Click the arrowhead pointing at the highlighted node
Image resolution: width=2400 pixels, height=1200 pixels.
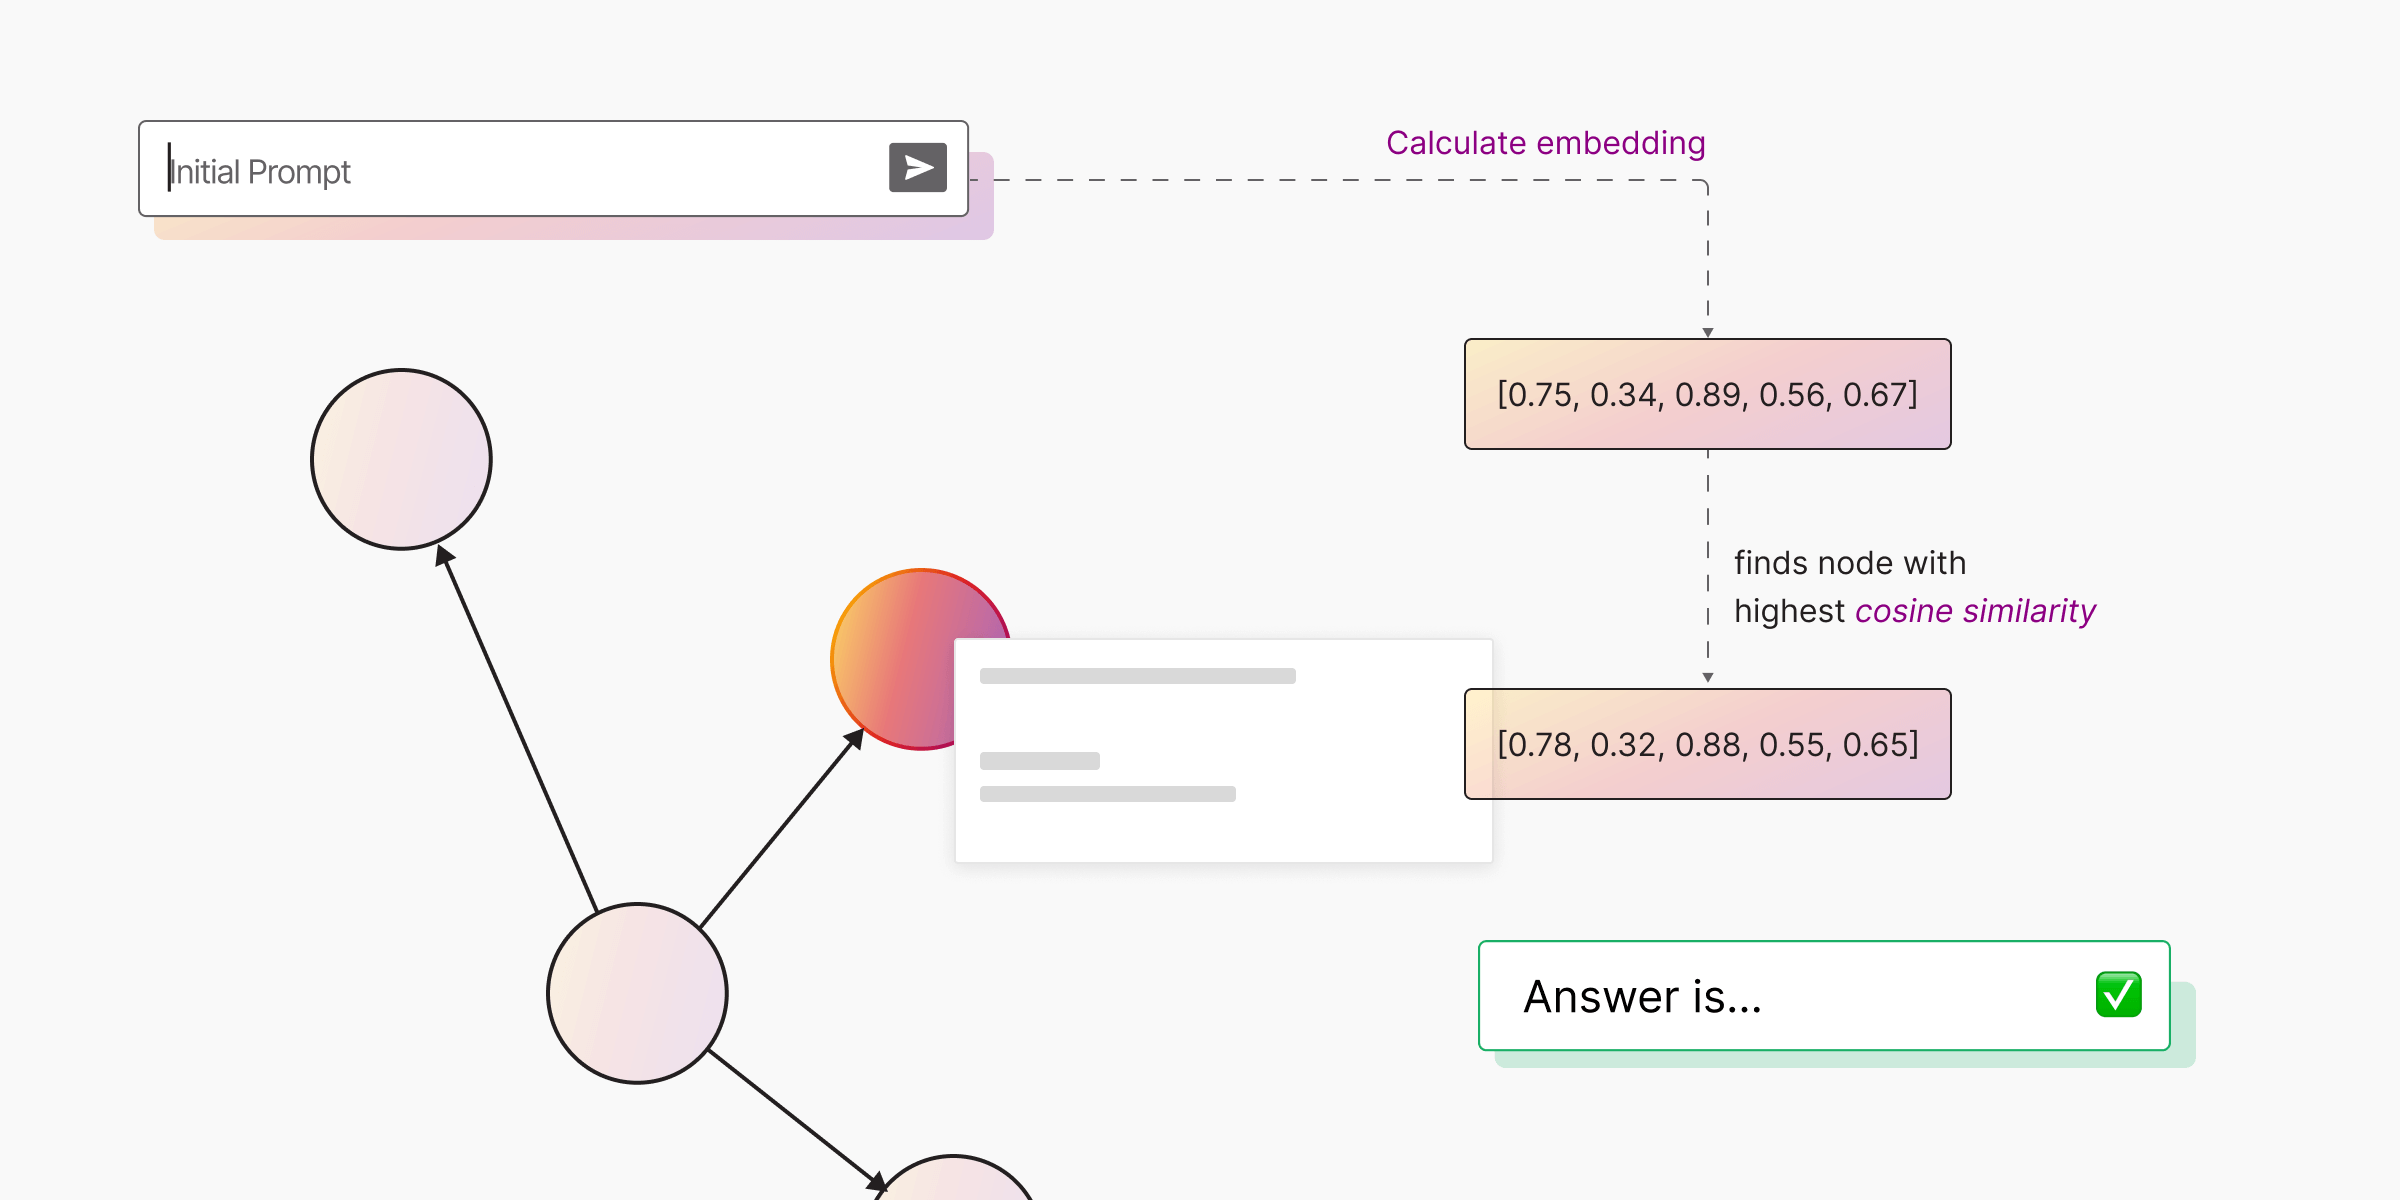pos(854,739)
